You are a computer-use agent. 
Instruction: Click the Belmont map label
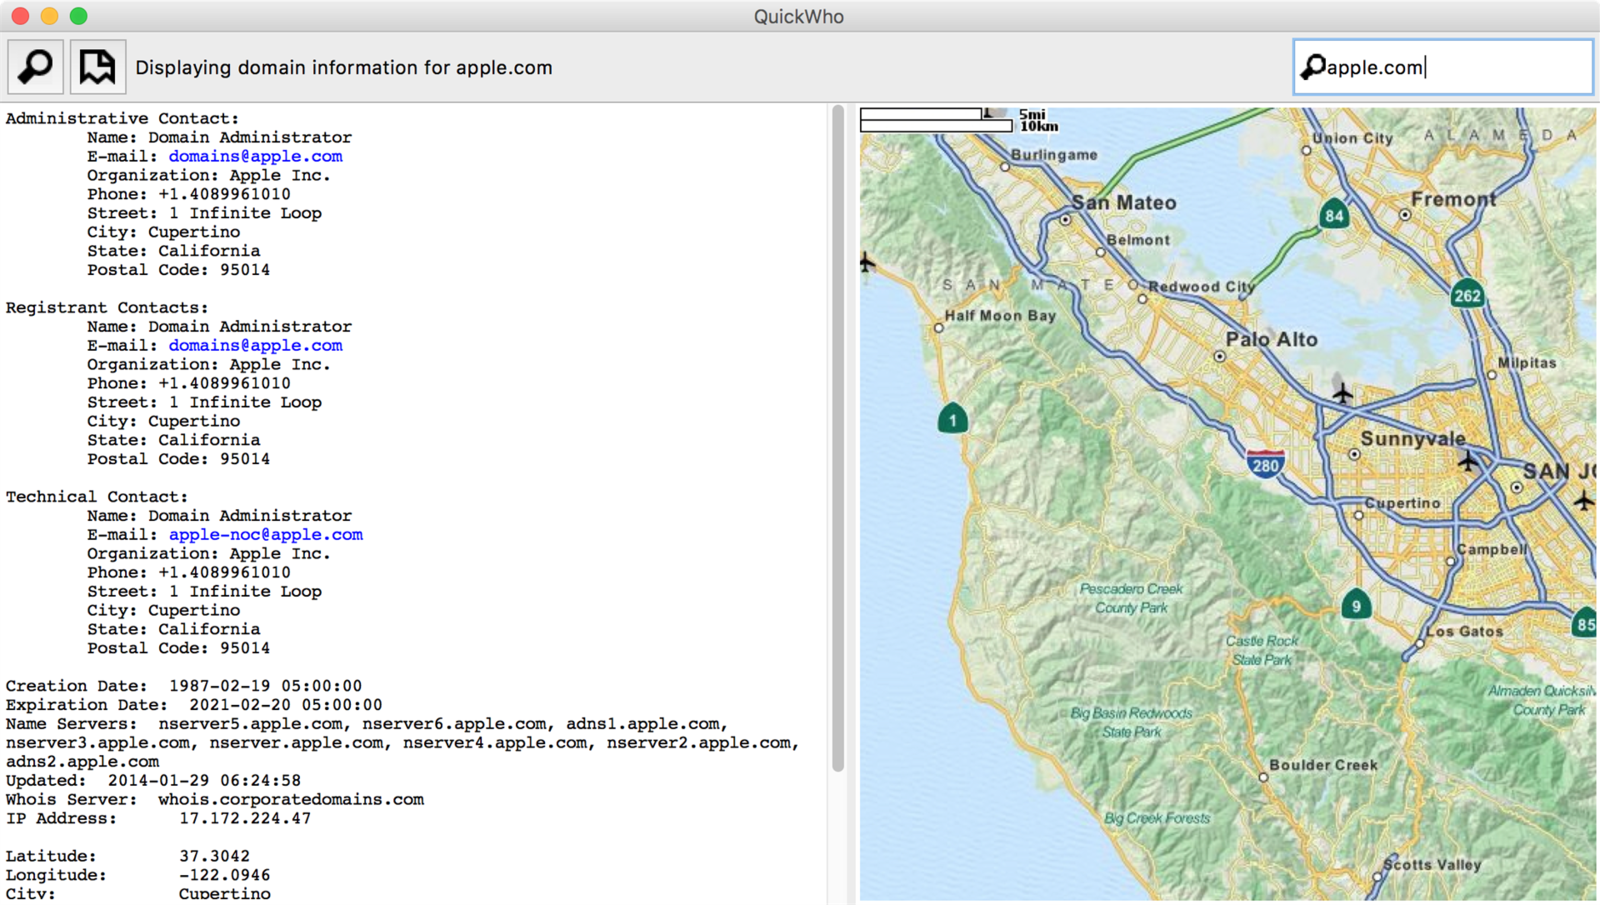[1138, 239]
